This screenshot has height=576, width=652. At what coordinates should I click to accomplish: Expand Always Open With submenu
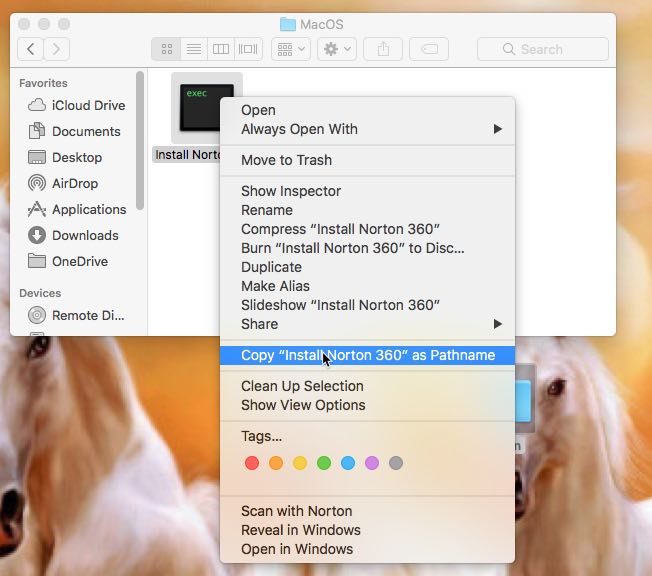coord(367,129)
